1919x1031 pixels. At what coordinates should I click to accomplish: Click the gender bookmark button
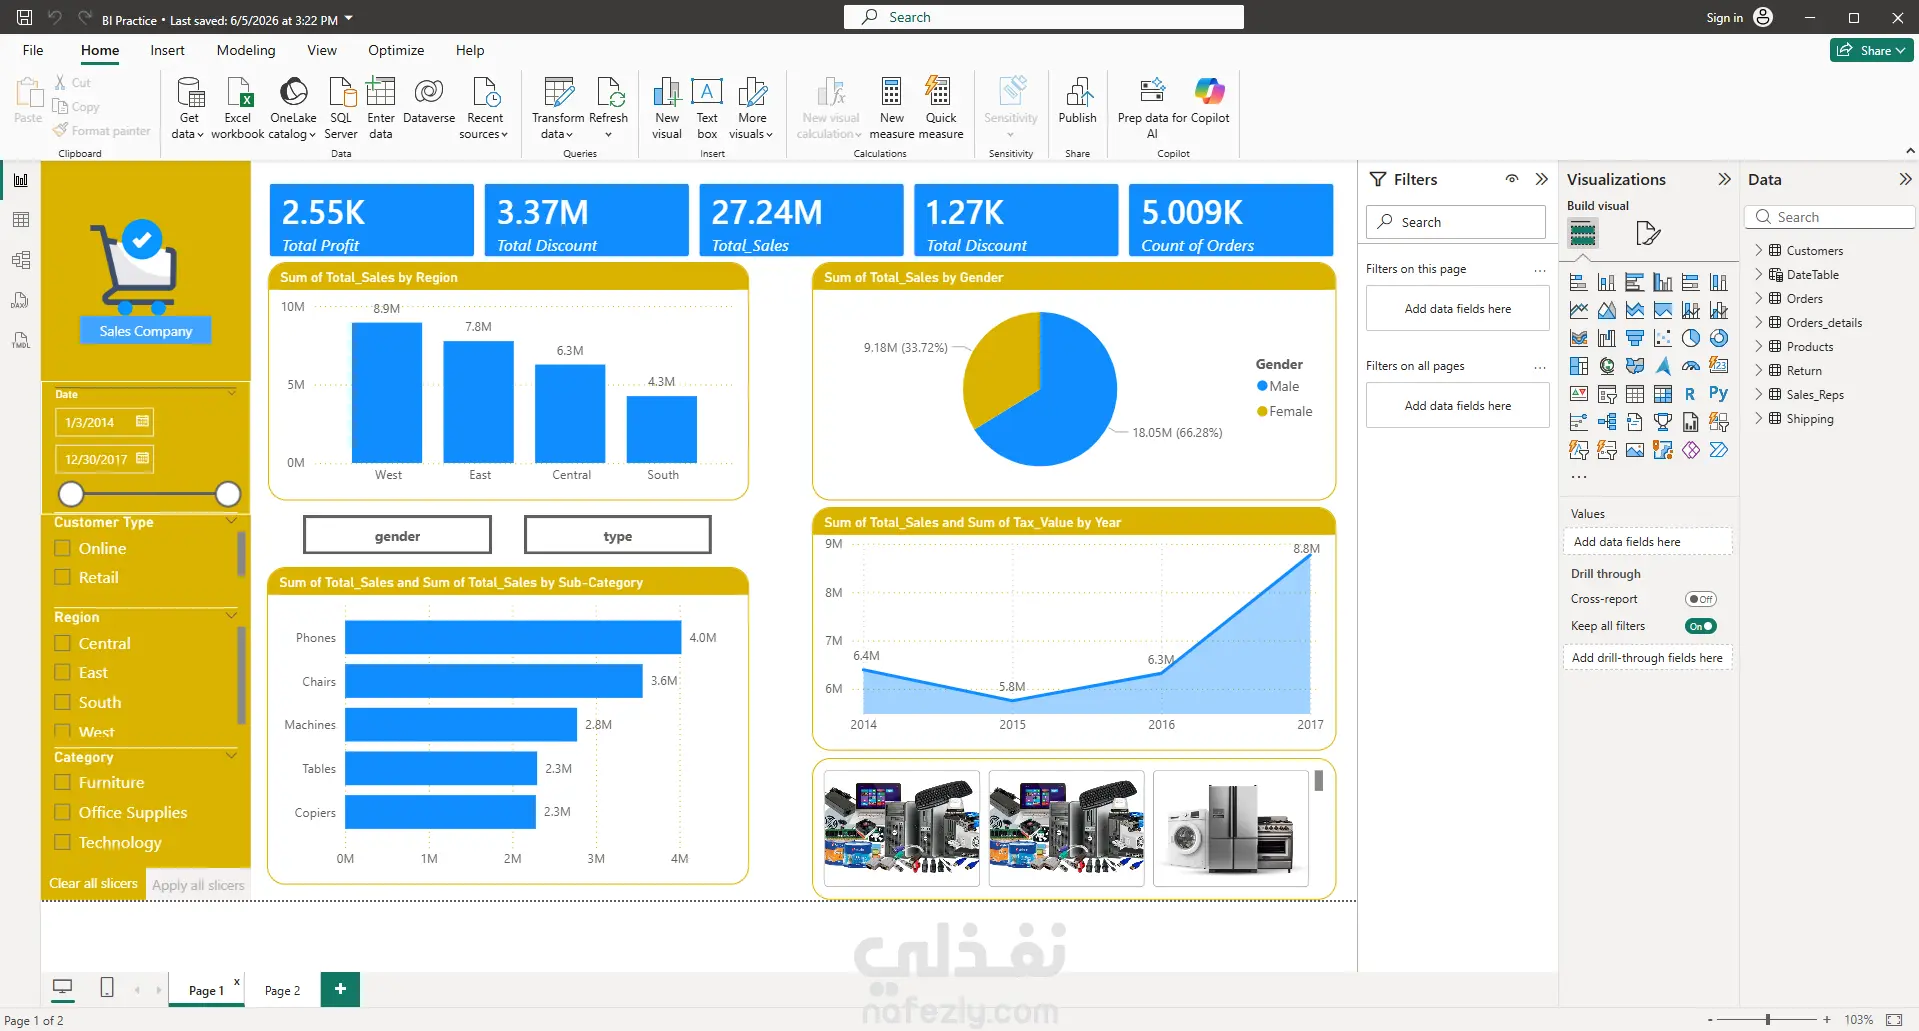(397, 536)
